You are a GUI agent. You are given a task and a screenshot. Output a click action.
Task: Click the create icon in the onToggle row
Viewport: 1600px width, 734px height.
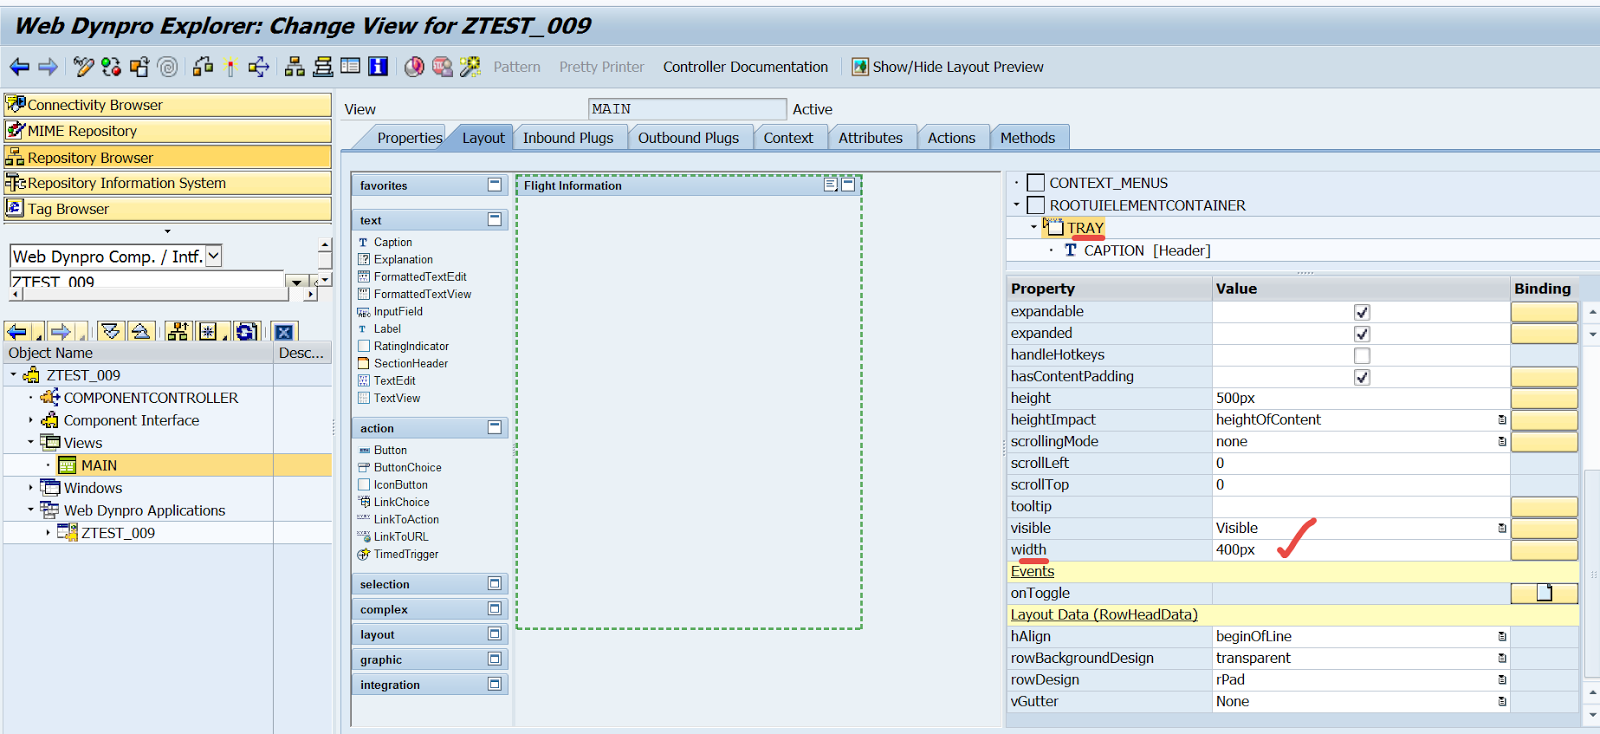[1544, 593]
